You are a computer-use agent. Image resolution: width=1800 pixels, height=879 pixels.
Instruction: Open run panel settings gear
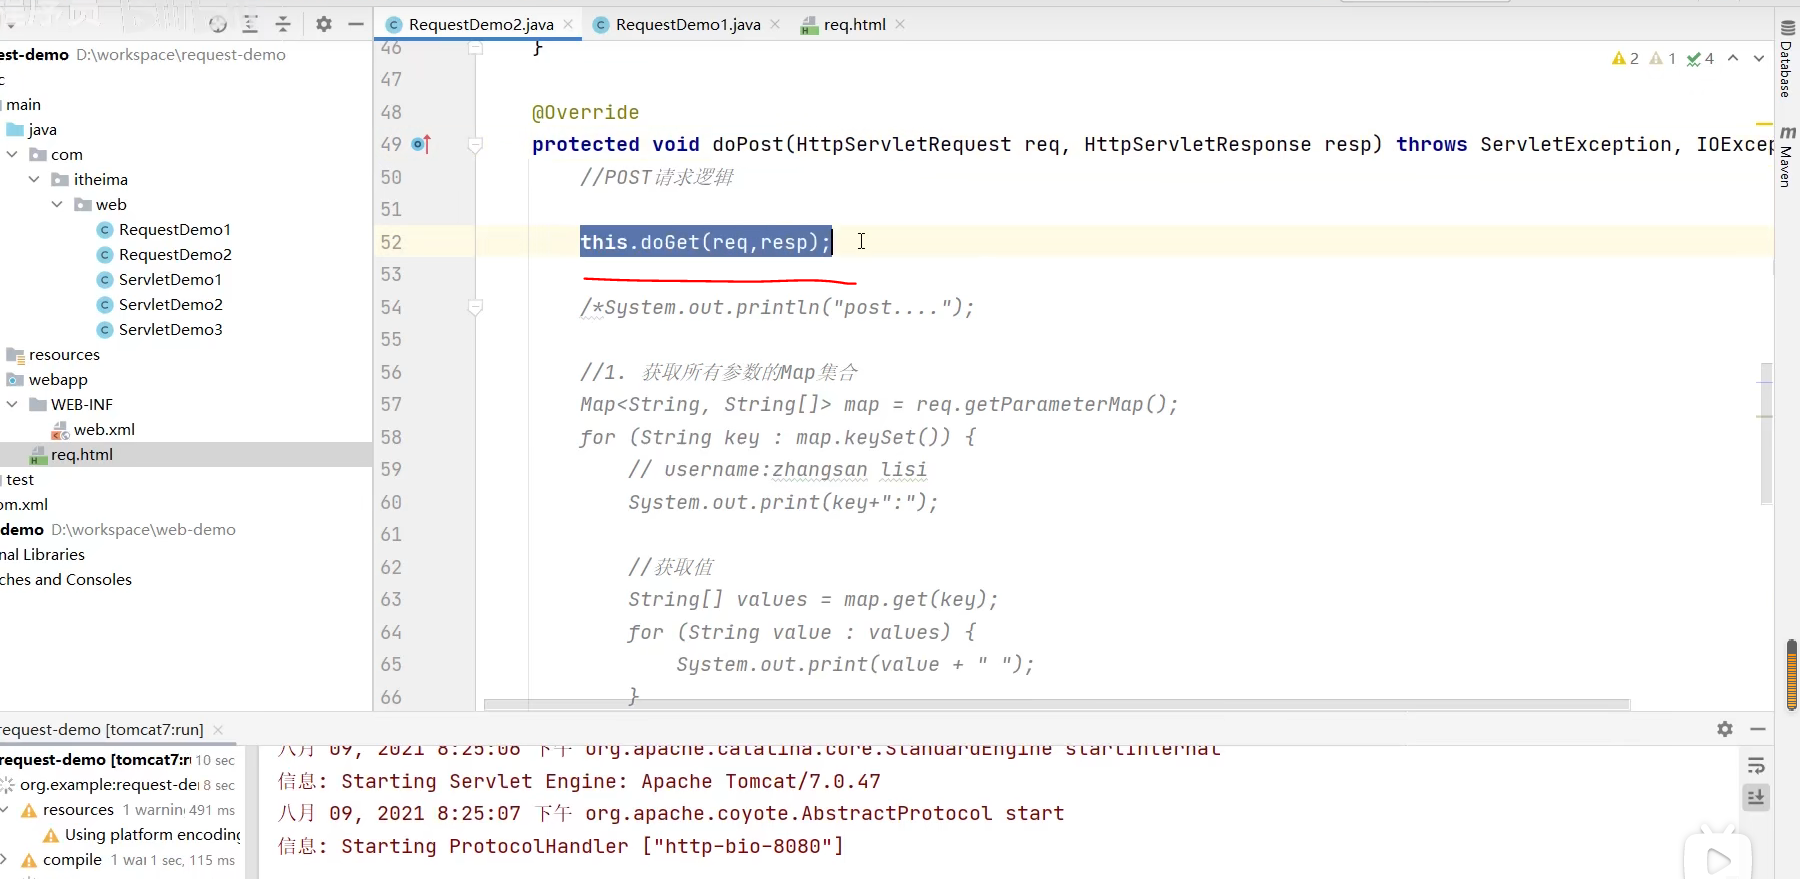point(1725,729)
